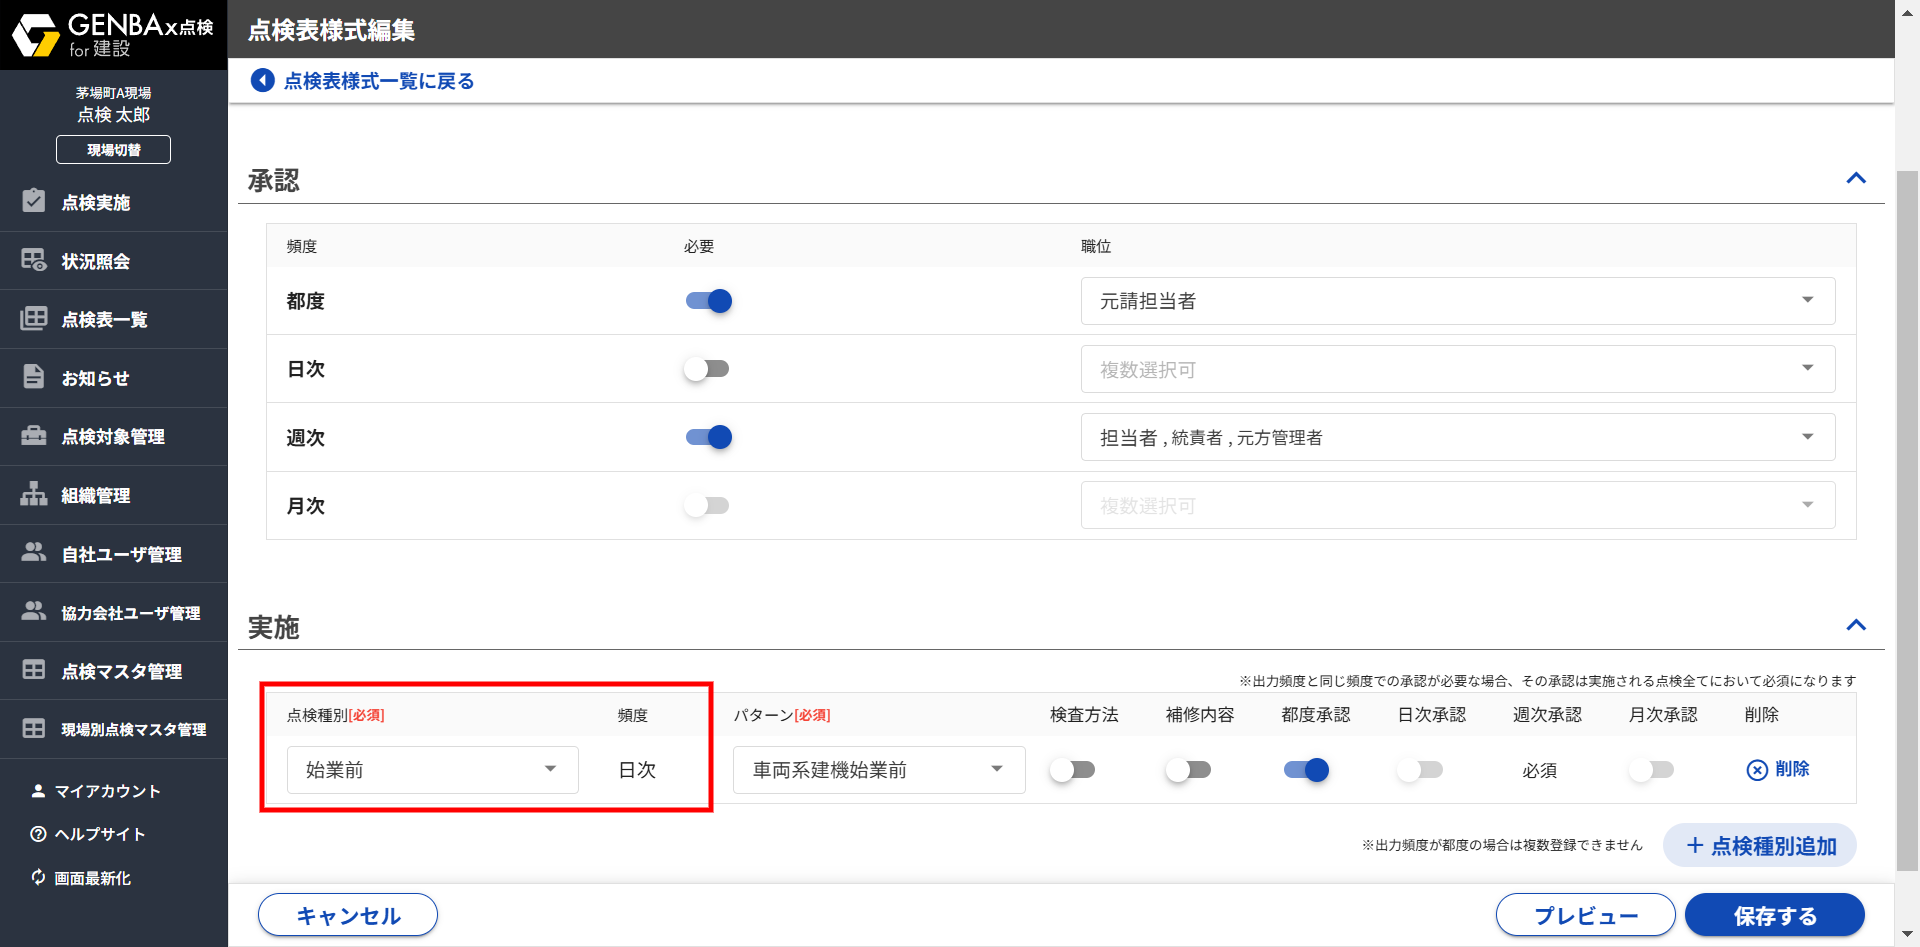The height and width of the screenshot is (947, 1920).
Task: Click the vertical page scrollbar
Action: point(1907,500)
